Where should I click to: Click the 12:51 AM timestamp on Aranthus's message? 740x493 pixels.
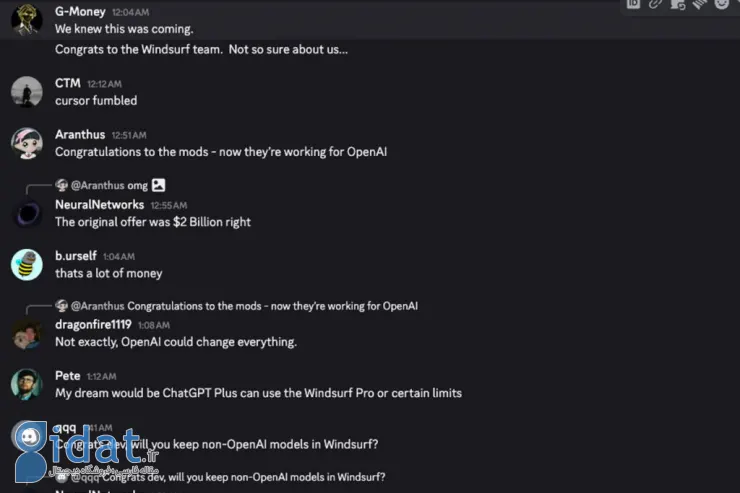coord(129,135)
